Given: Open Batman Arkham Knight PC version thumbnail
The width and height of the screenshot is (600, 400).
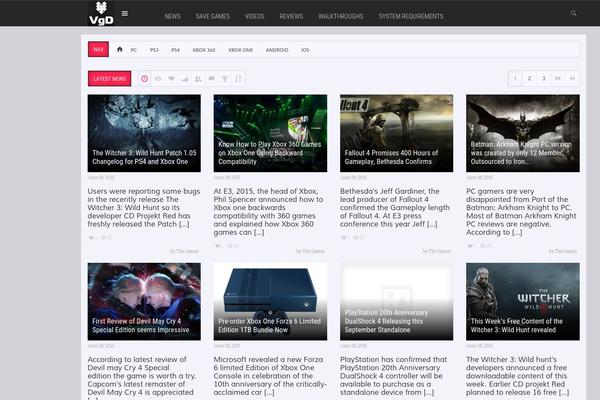Looking at the screenshot, I should coord(523,133).
